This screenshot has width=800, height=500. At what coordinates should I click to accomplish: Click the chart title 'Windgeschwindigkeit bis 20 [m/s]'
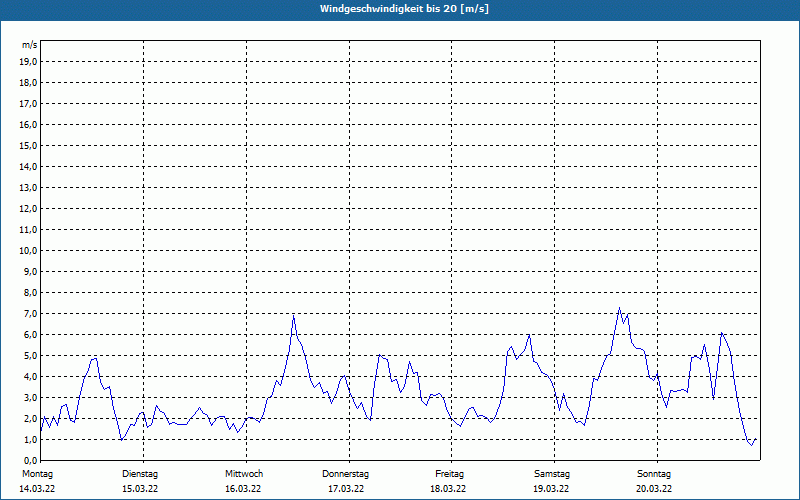coord(404,9)
